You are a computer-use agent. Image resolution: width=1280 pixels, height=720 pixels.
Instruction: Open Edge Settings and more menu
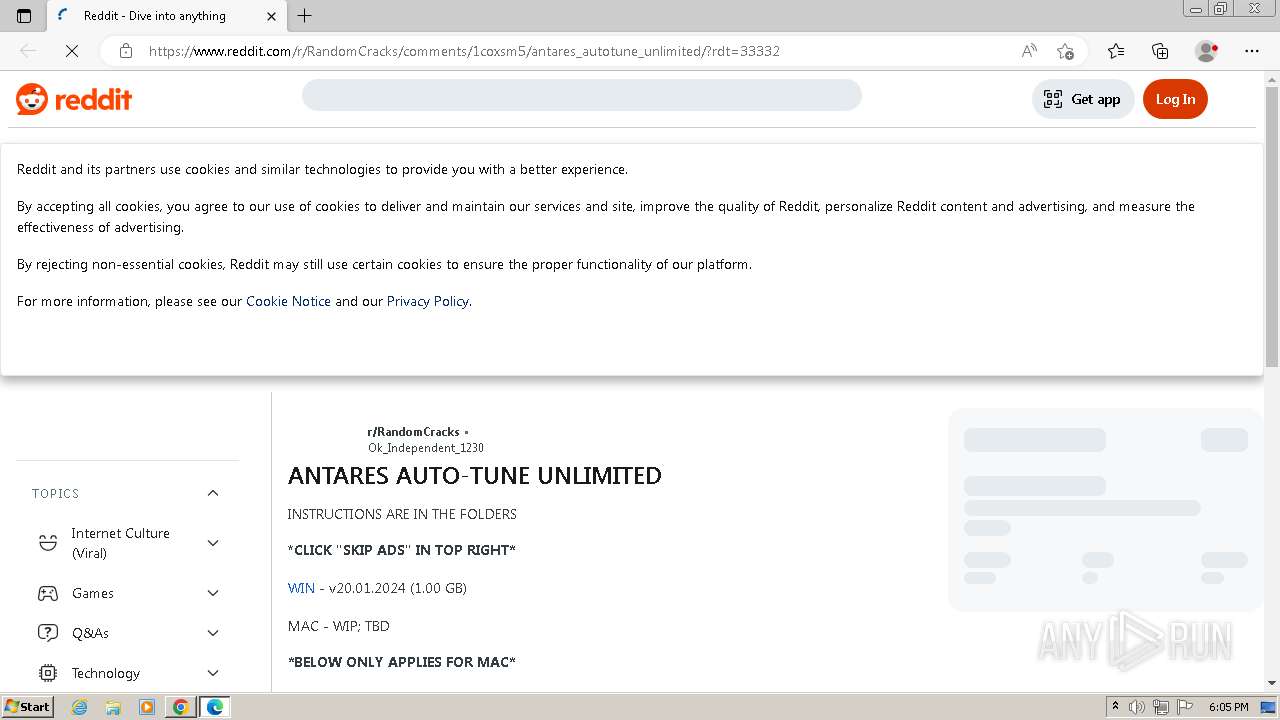1252,51
